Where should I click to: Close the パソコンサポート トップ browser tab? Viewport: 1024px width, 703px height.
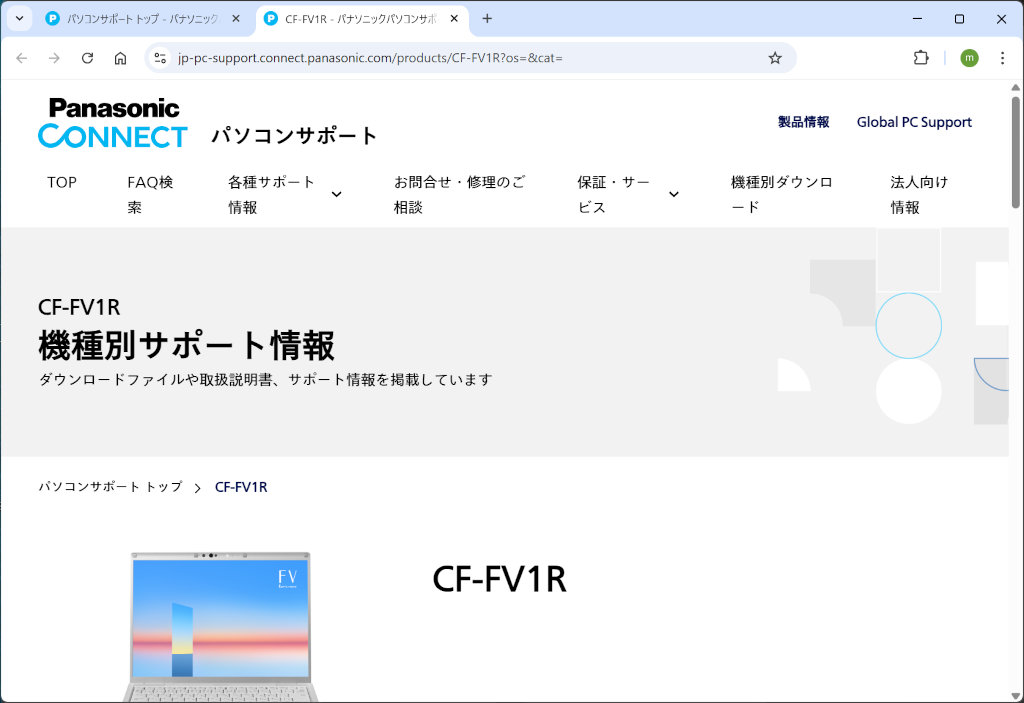[x=236, y=19]
